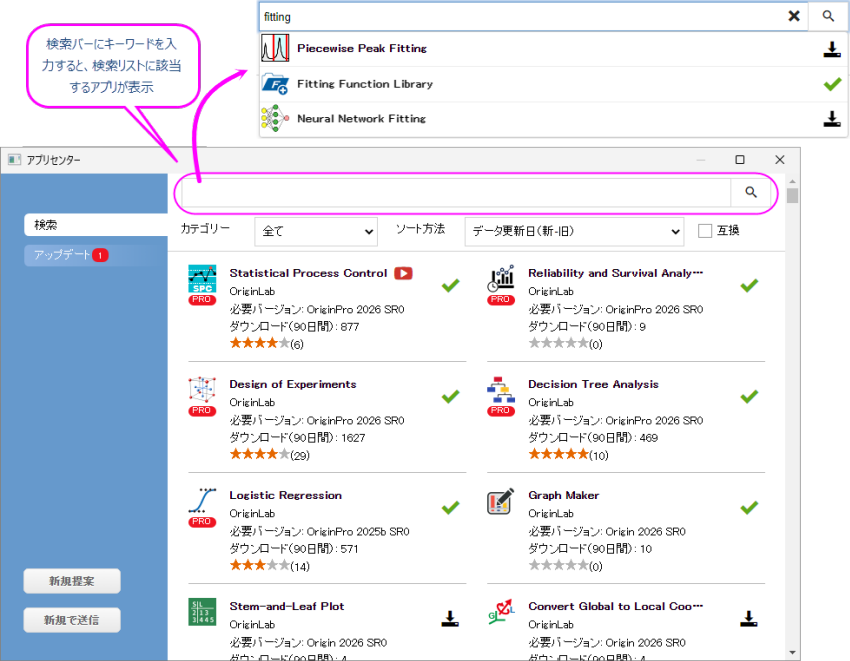This screenshot has height=661, width=850.
Task: Open the Reliability and Survival Analysis title
Action: 615,273
